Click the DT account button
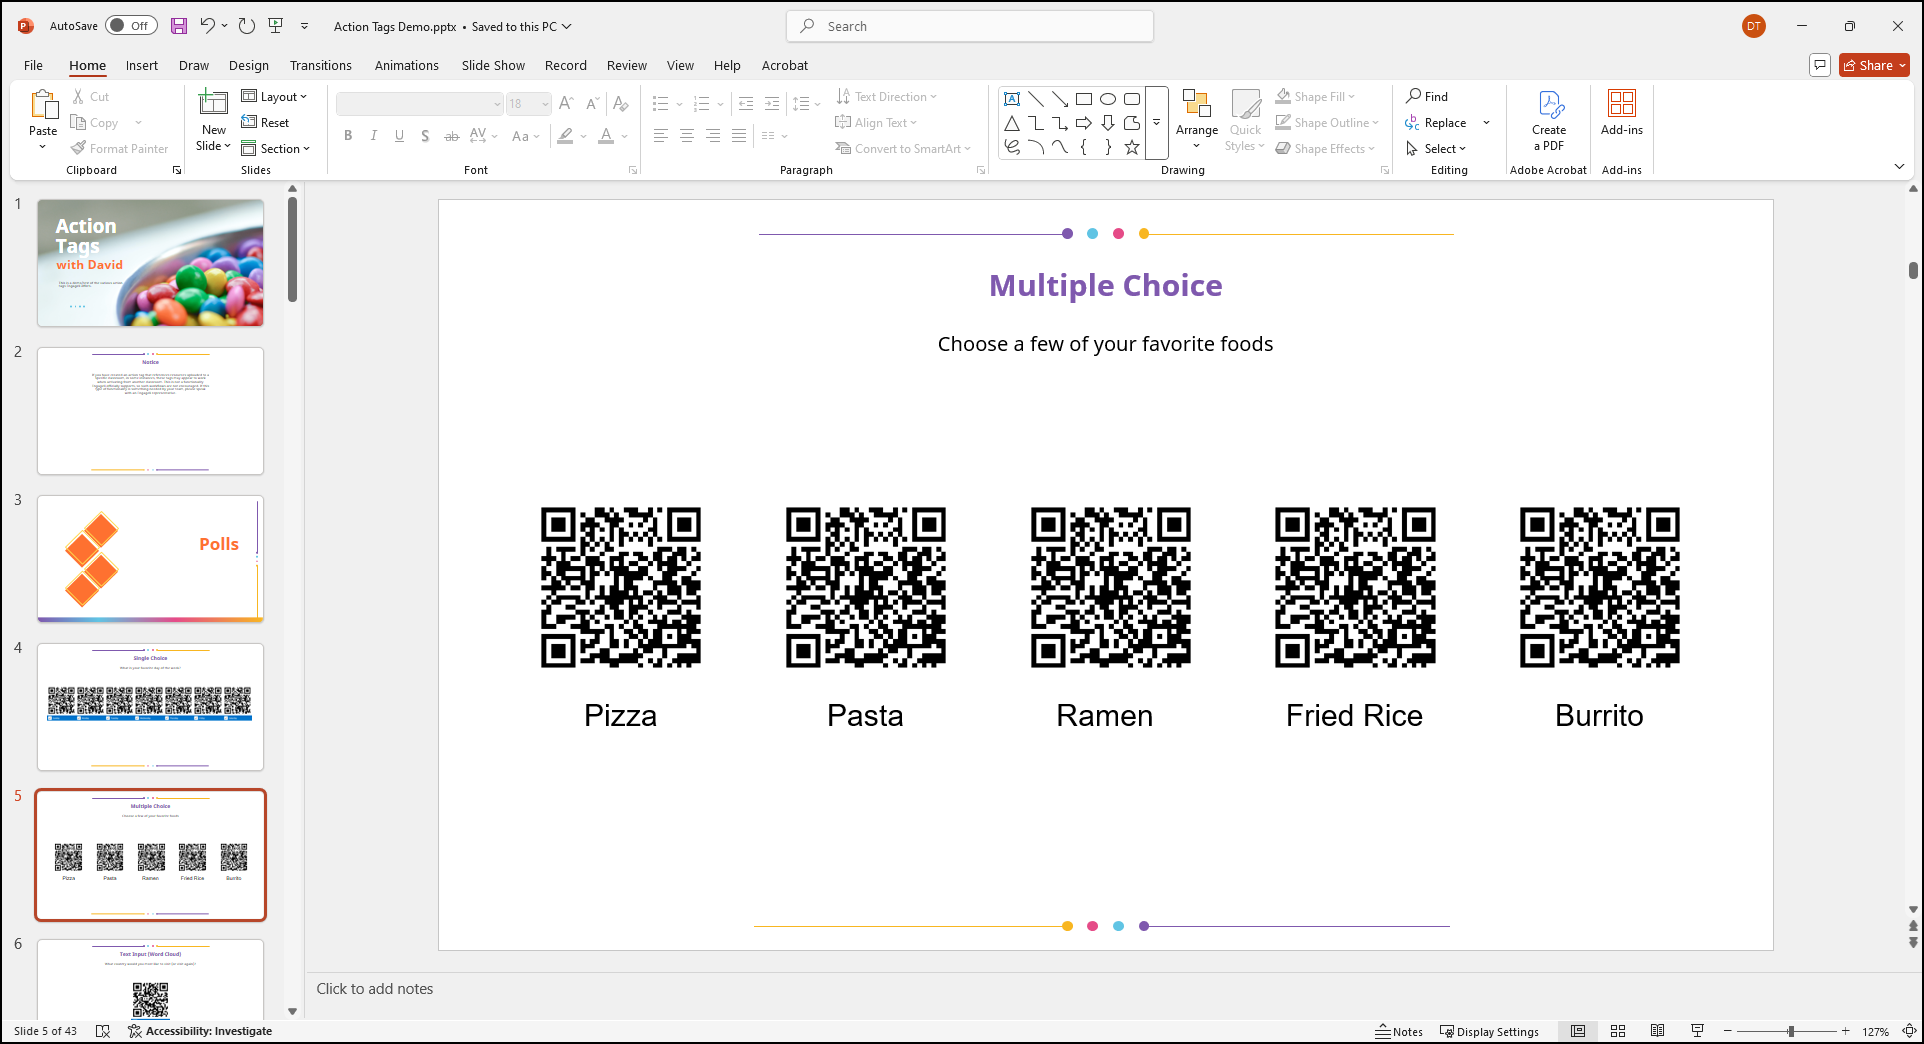 [x=1754, y=26]
